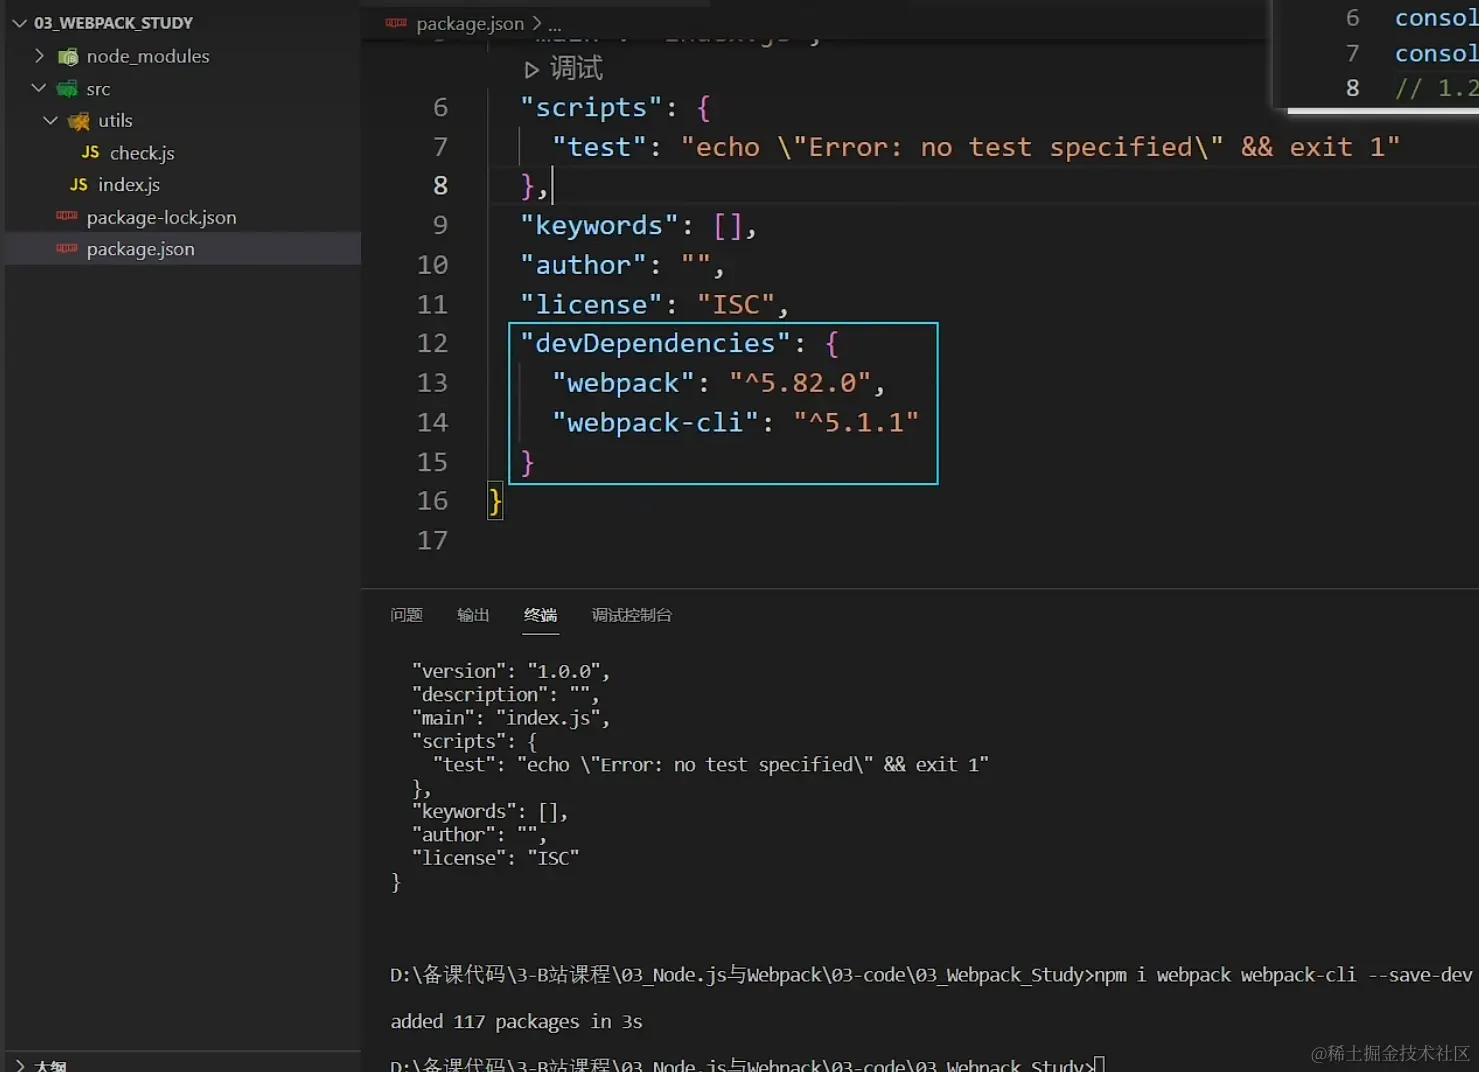Open check.js in the explorer
The image size is (1479, 1072).
pos(142,153)
